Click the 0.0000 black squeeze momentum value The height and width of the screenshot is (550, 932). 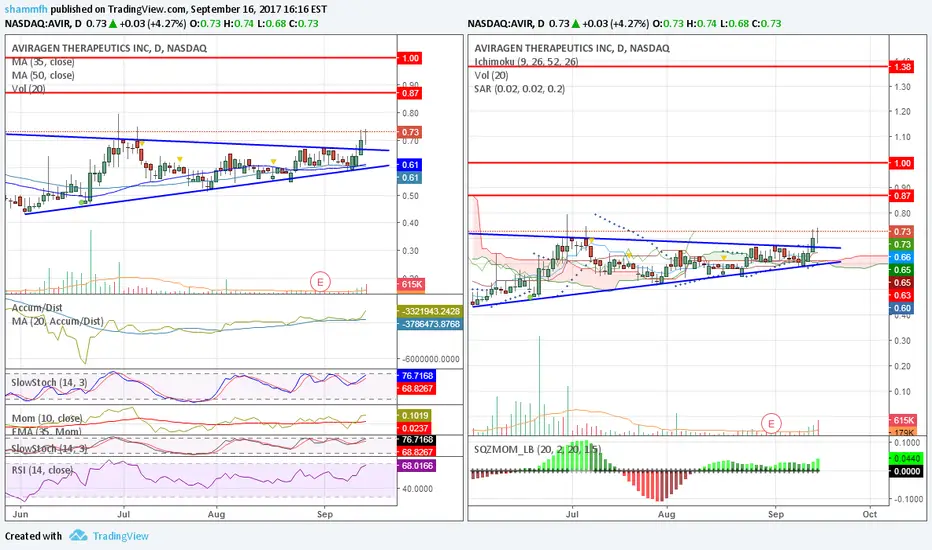tap(906, 471)
